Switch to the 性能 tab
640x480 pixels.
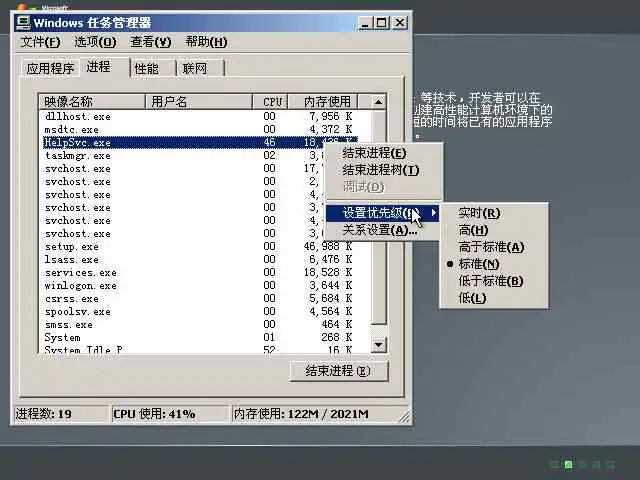(153, 68)
